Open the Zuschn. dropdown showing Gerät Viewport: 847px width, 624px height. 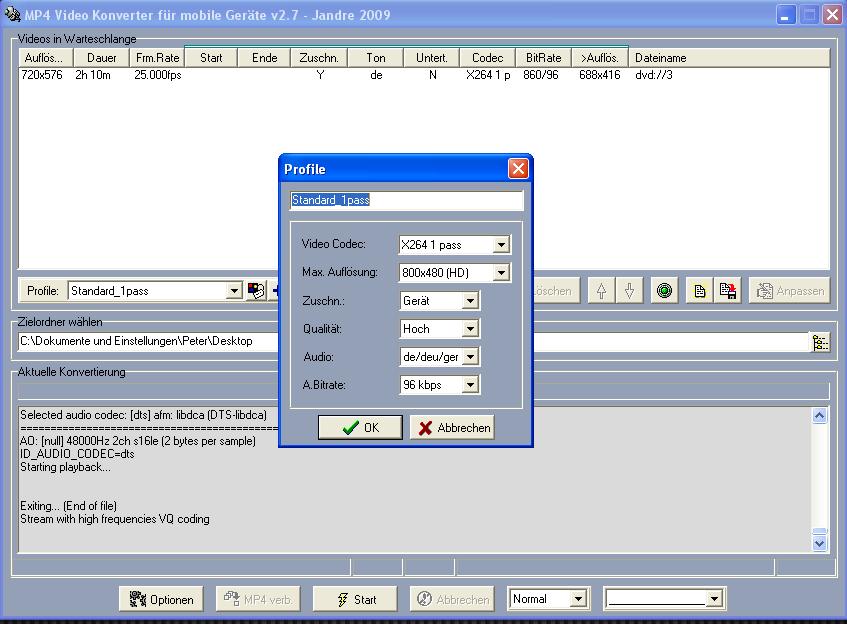click(470, 301)
